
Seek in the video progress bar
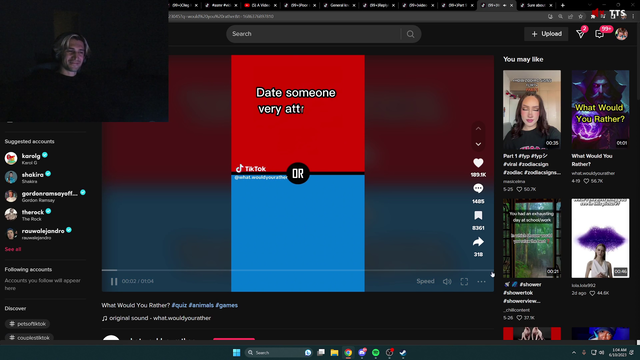[298, 270]
